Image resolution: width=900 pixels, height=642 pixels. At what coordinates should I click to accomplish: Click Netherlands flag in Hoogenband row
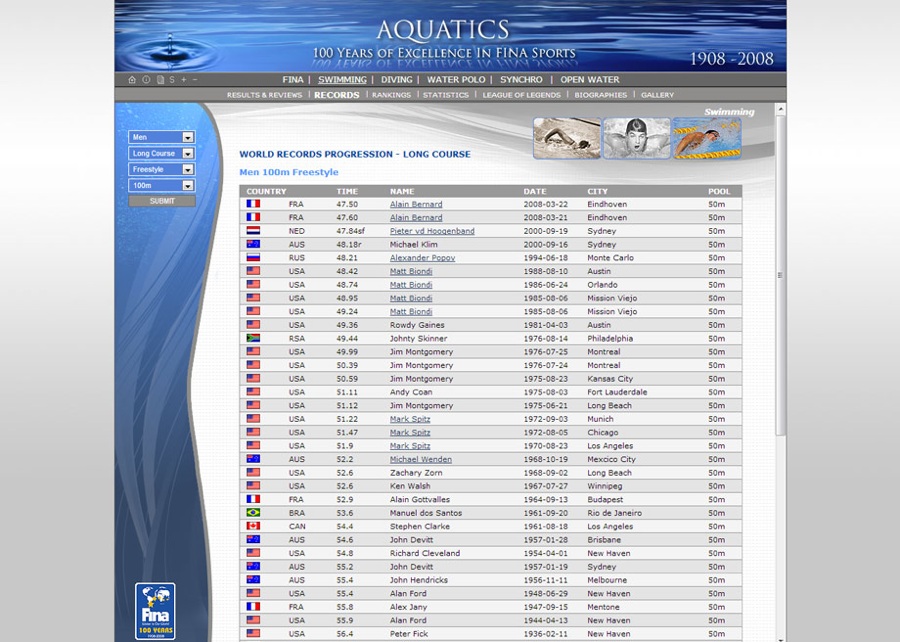point(253,231)
